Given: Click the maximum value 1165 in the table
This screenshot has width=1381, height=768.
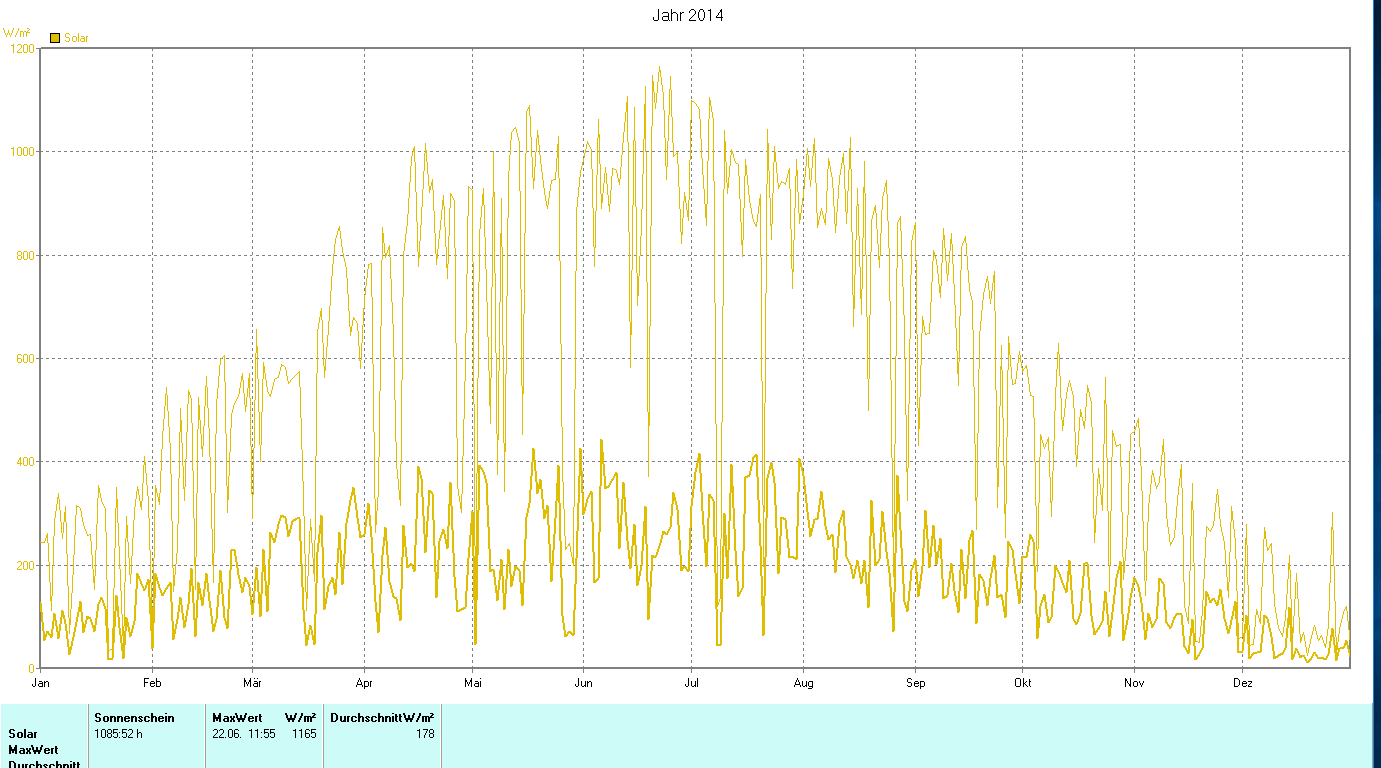Looking at the screenshot, I should [304, 734].
